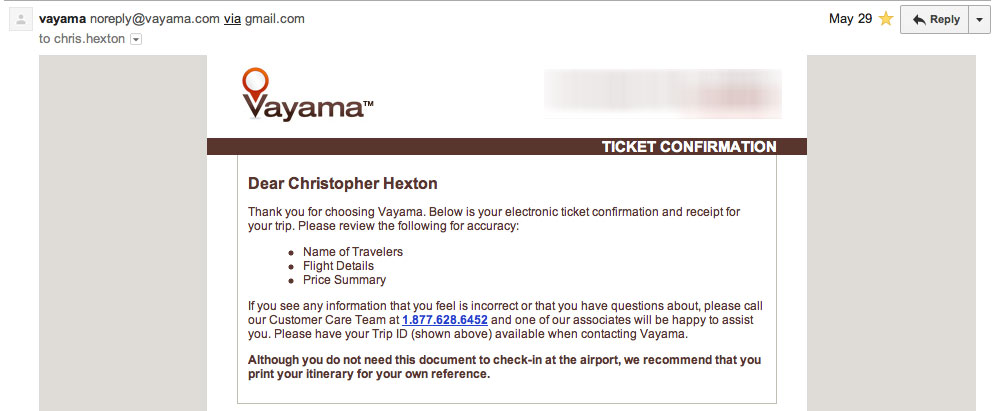Click the sender's profile avatar icon

click(20, 20)
